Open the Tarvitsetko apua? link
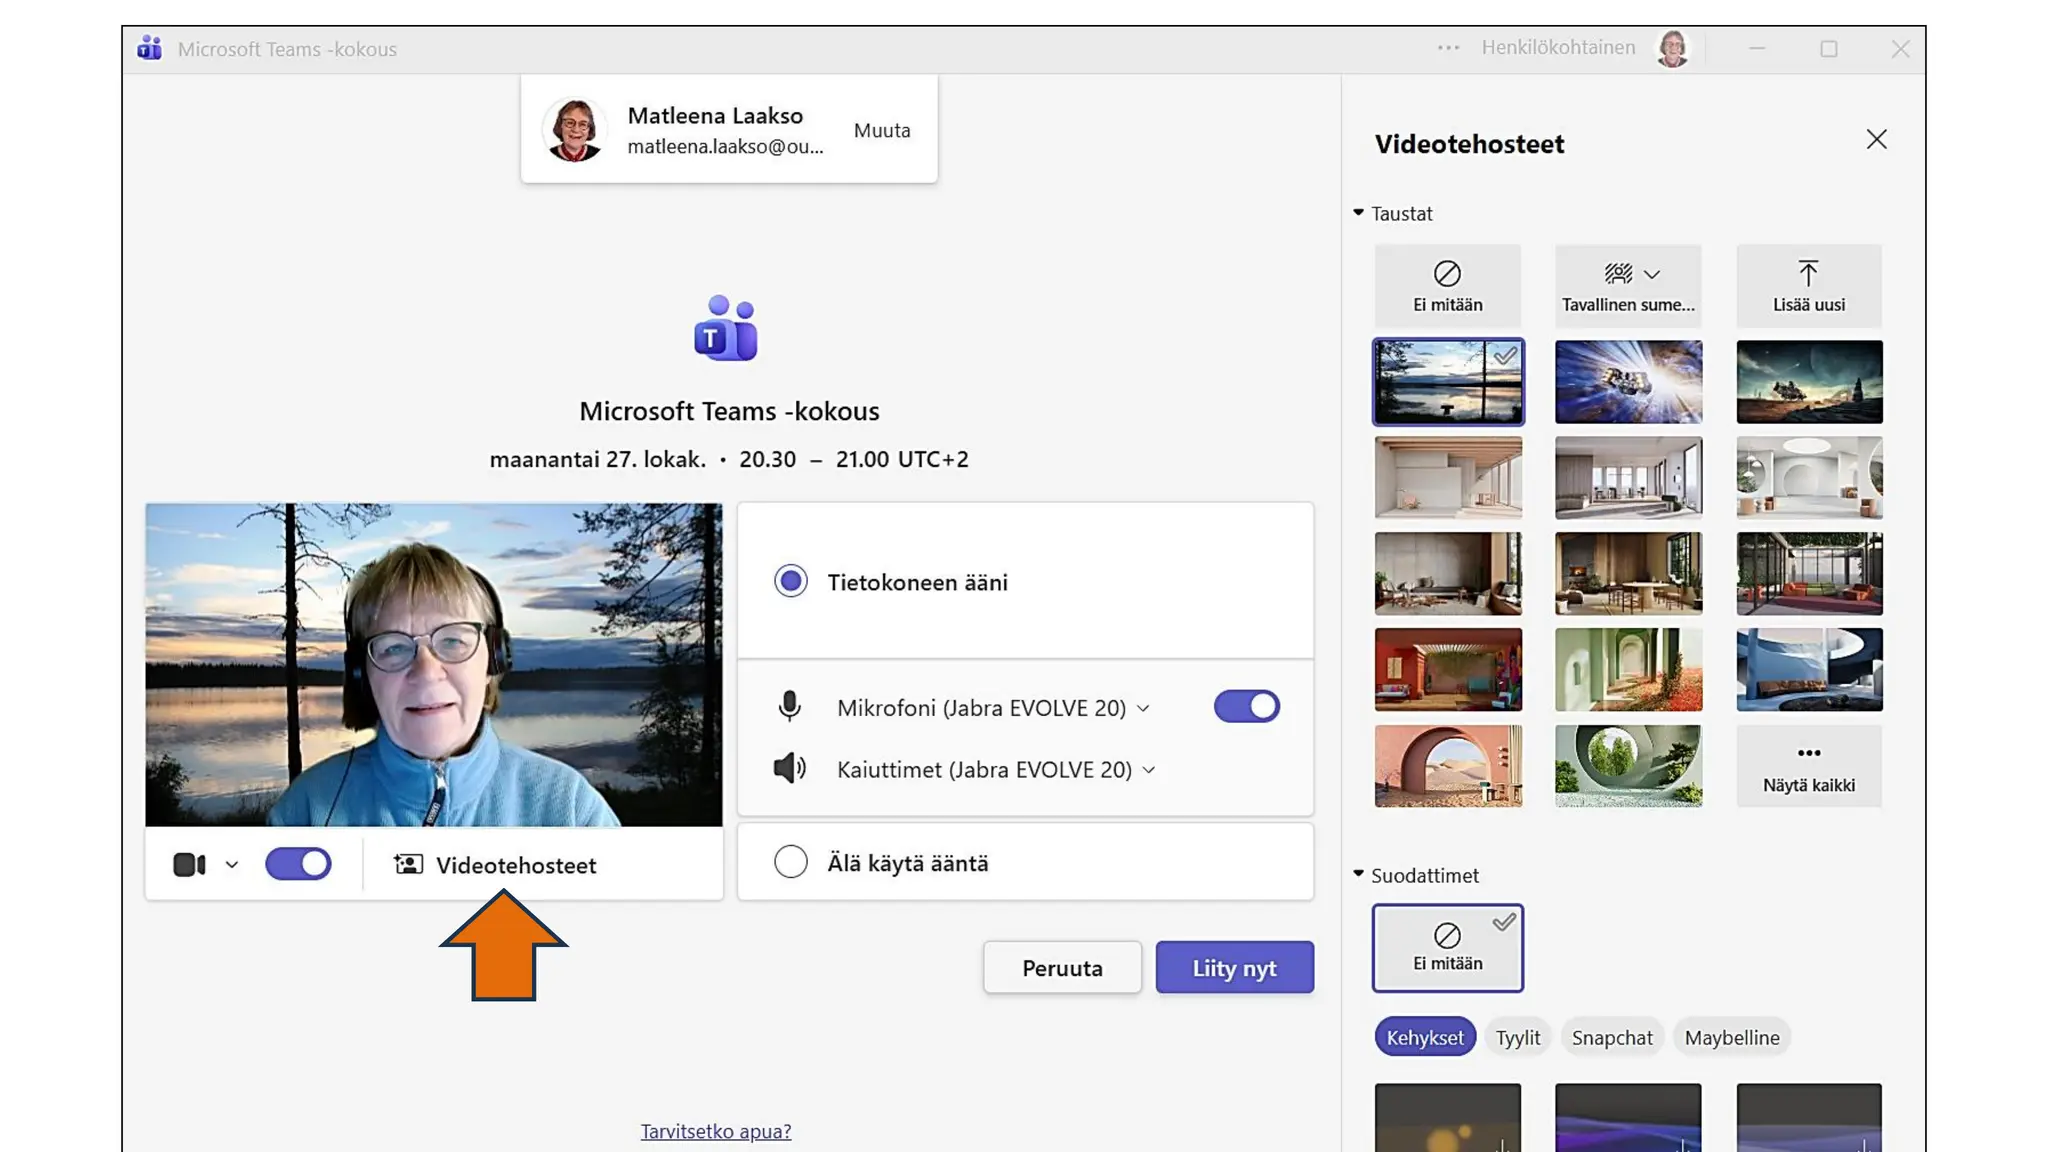Viewport: 2048px width, 1152px height. [x=715, y=1131]
